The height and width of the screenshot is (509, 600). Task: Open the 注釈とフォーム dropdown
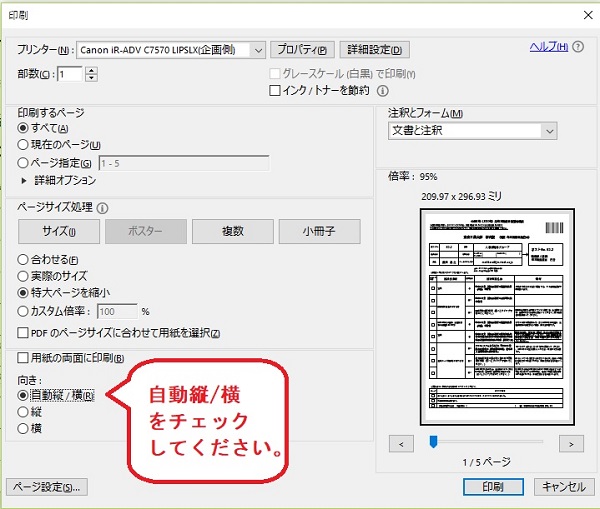click(x=549, y=130)
